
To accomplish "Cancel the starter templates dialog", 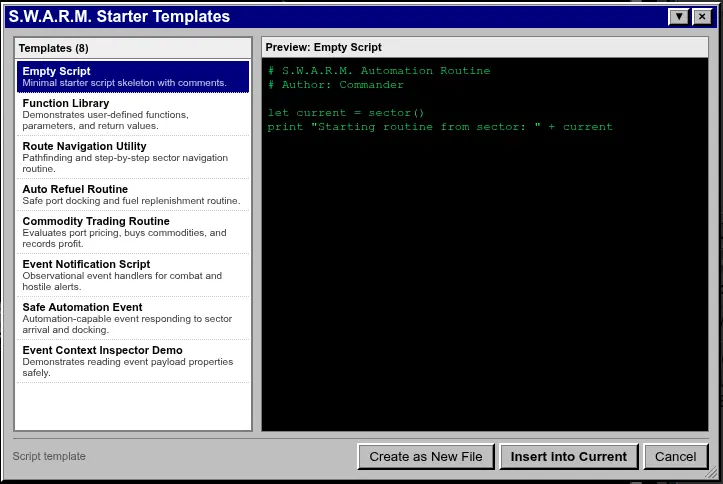I will point(676,457).
